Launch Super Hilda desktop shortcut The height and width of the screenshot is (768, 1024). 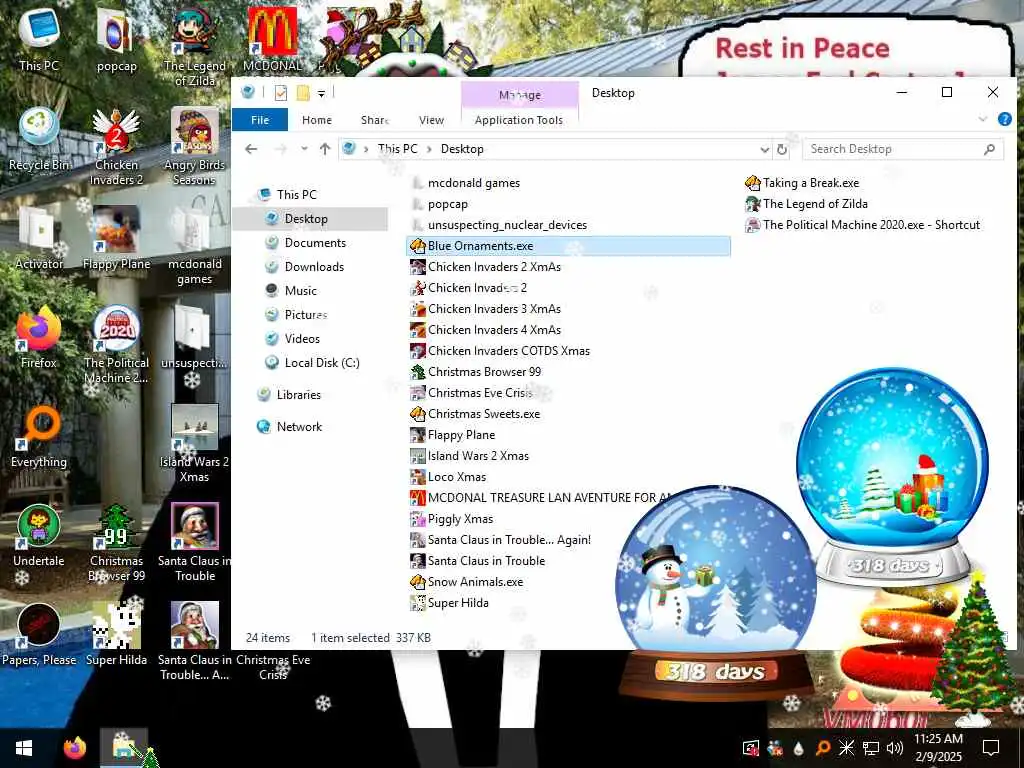116,635
